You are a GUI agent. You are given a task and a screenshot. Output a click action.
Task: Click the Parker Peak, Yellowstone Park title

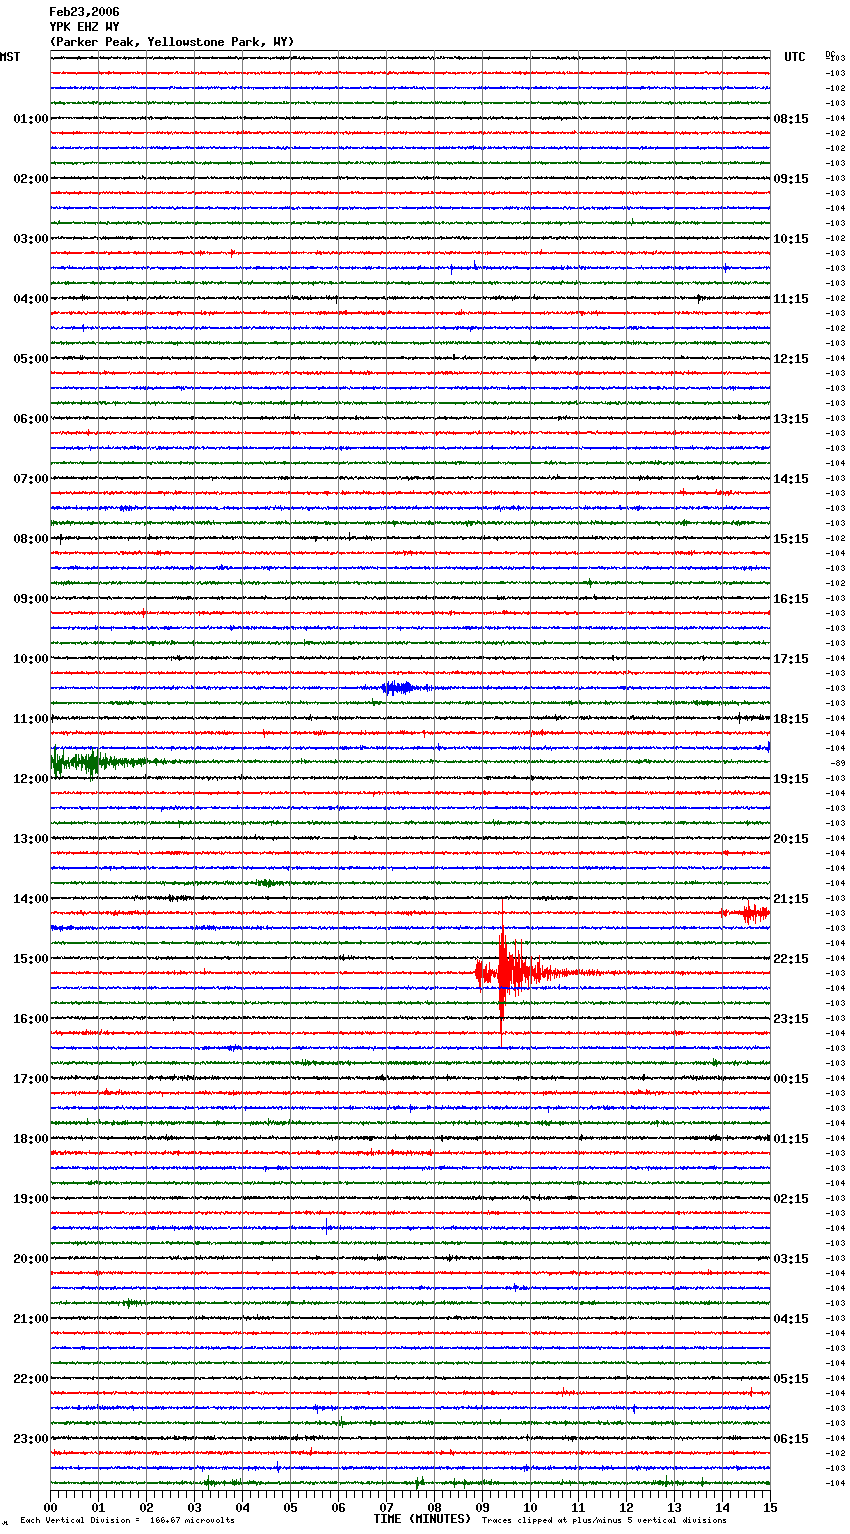coord(172,42)
